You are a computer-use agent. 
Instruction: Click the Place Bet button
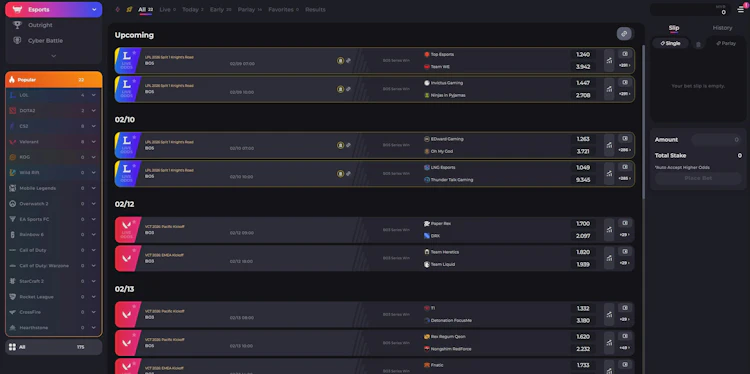pyautogui.click(x=698, y=178)
